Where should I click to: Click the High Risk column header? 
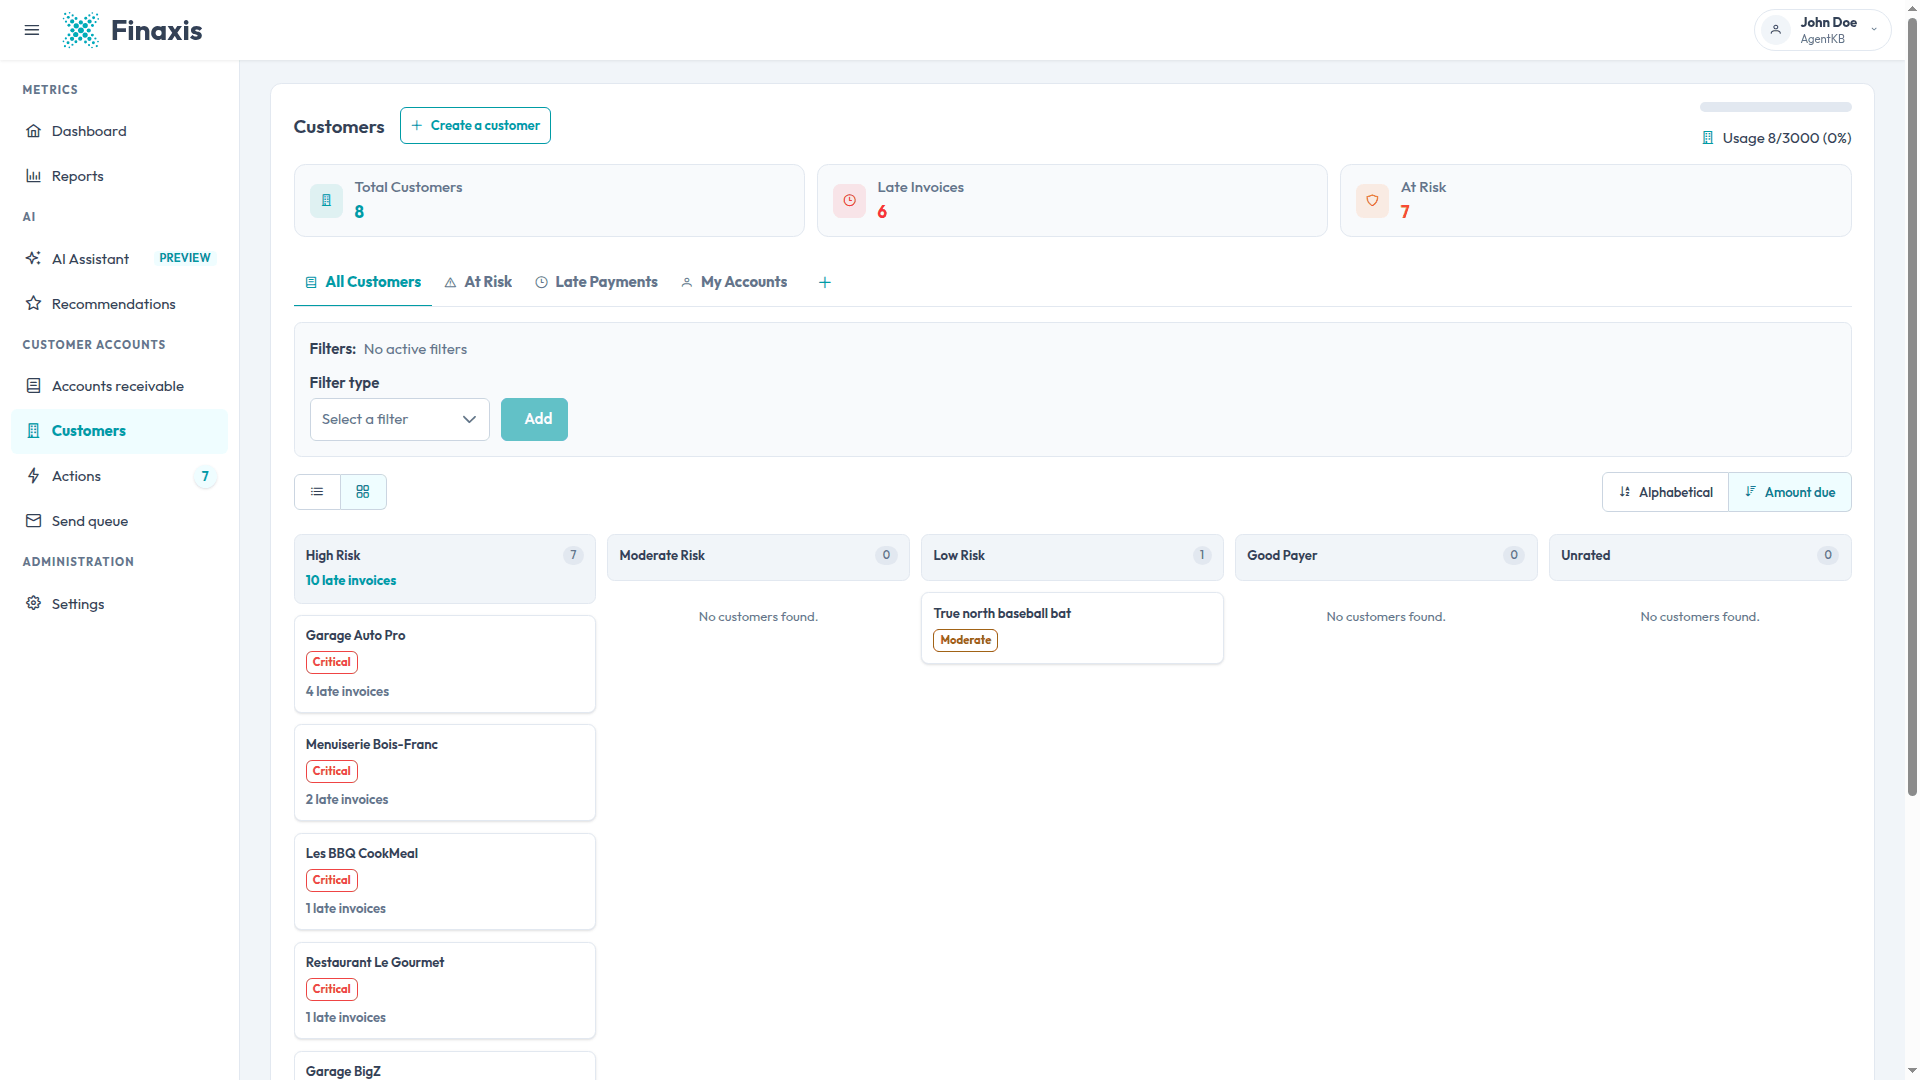[x=445, y=568]
